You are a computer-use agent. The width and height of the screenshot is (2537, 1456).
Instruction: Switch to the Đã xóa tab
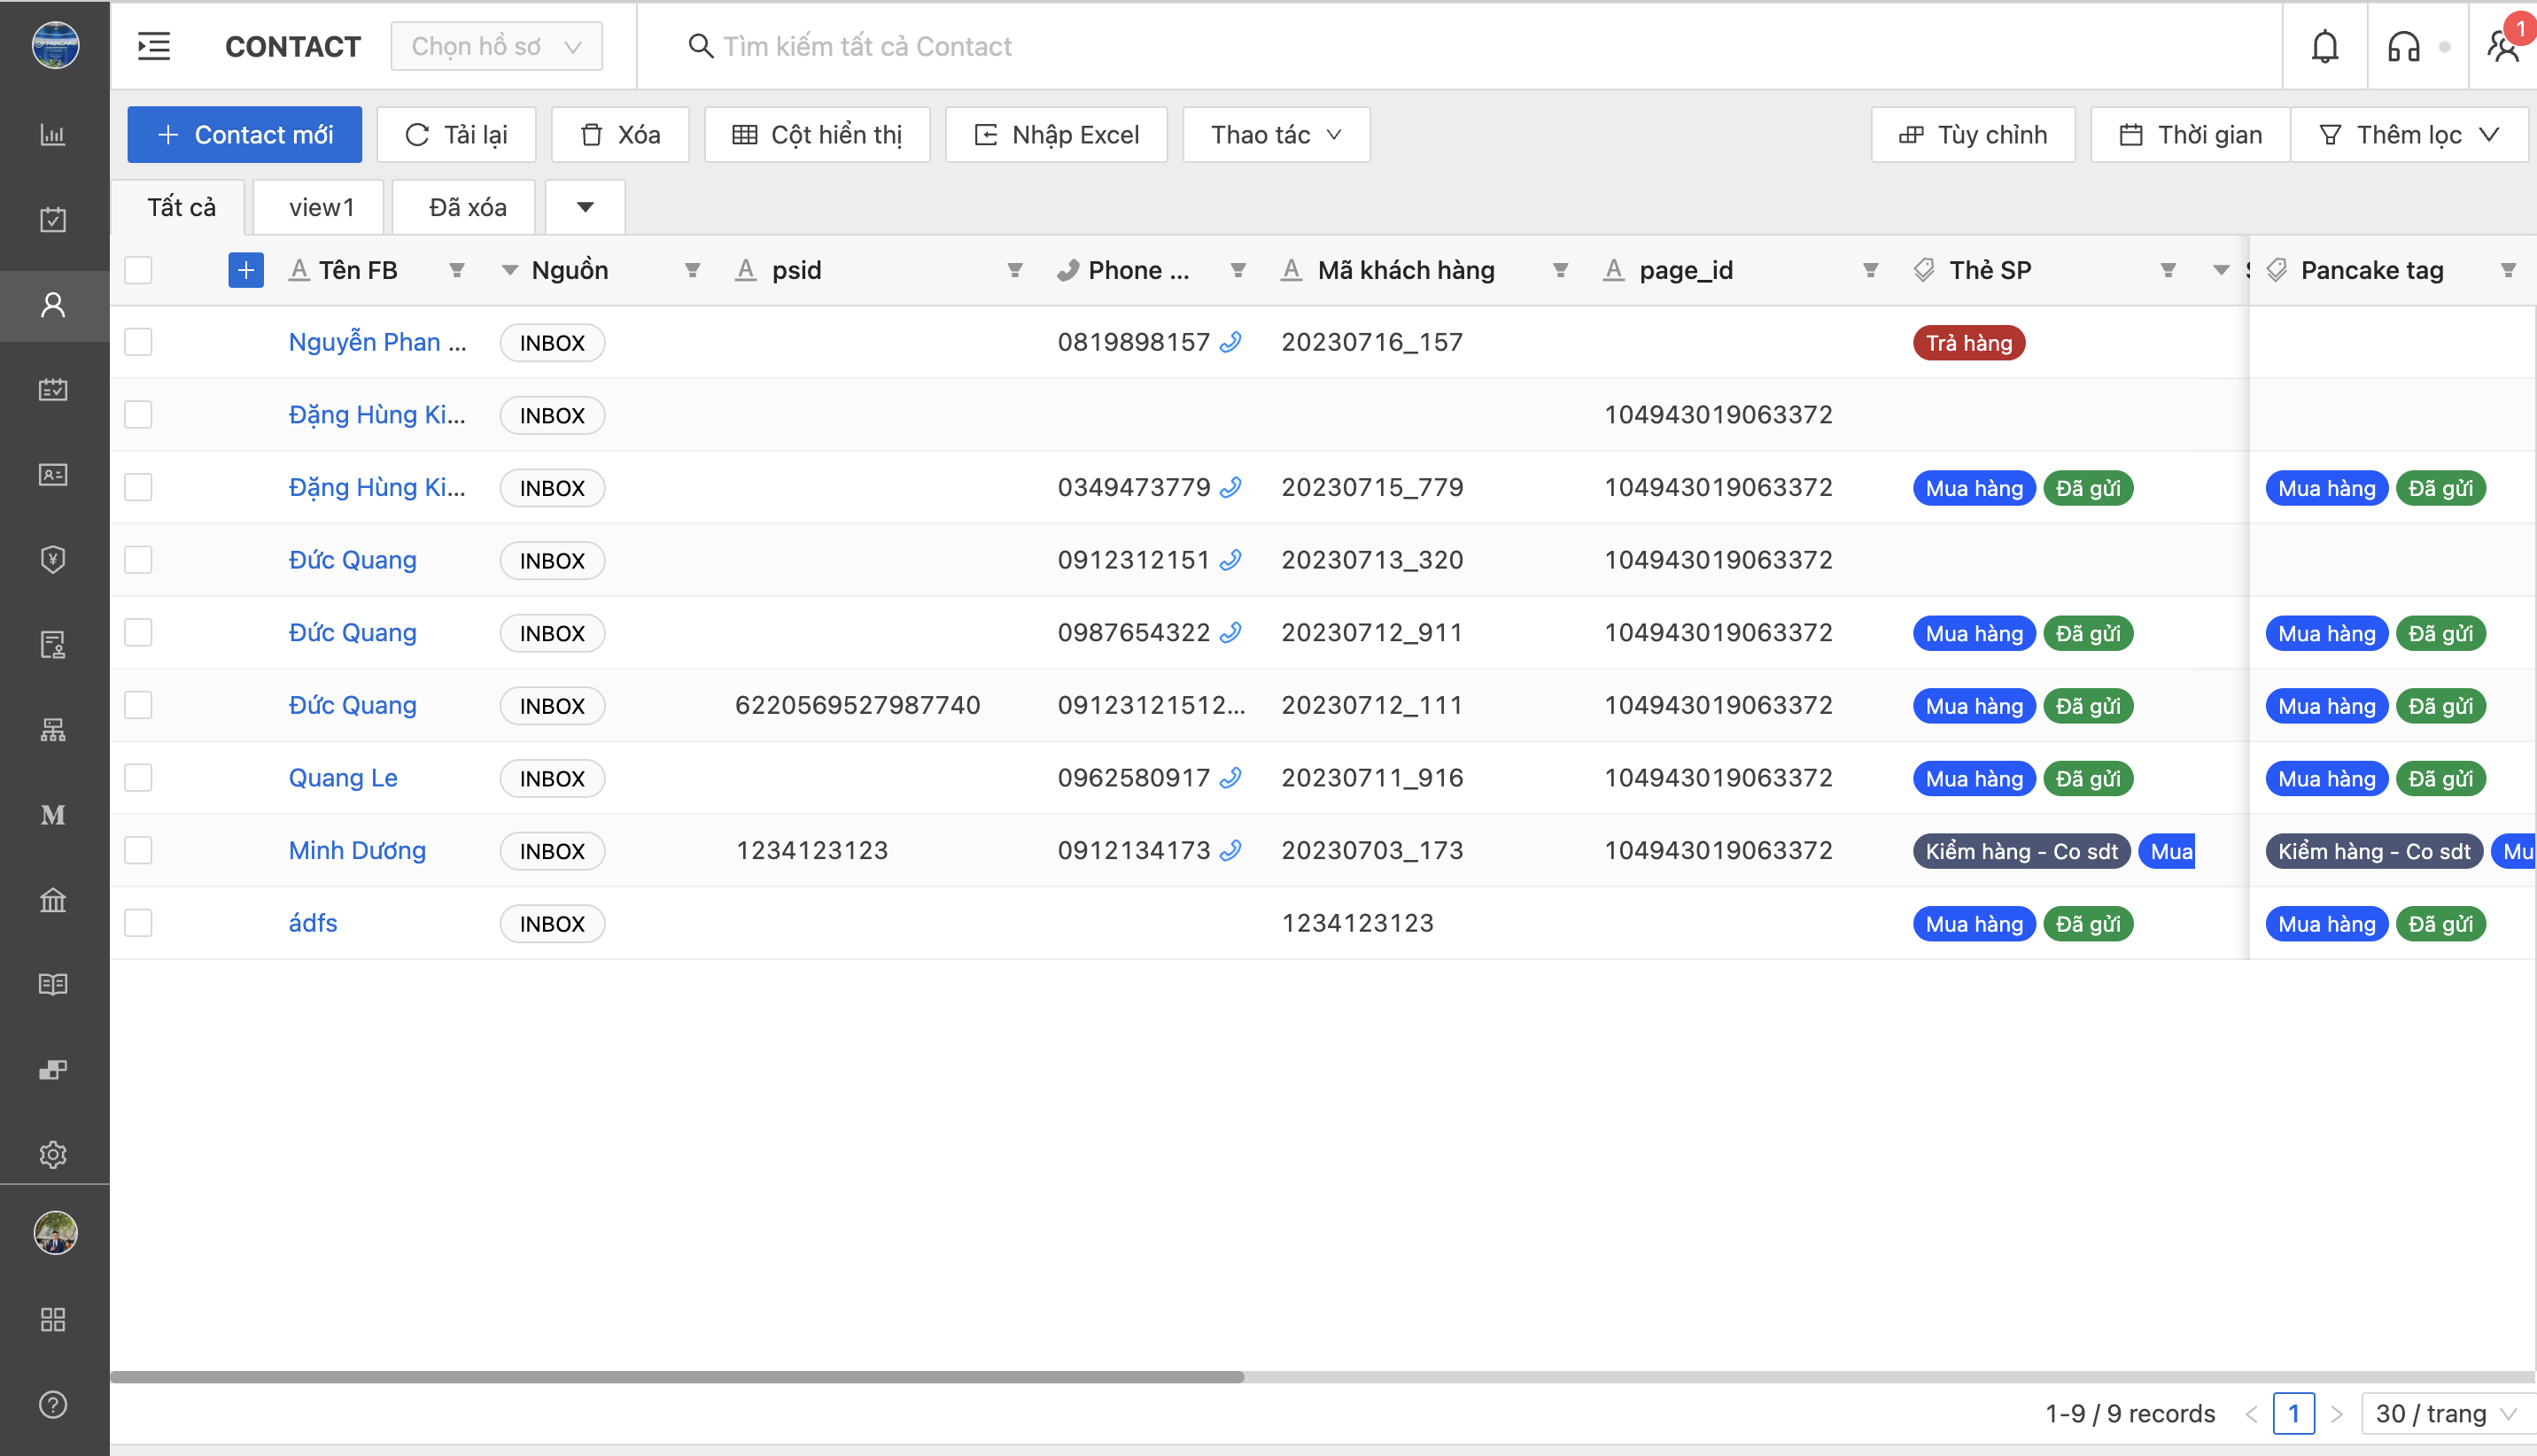point(467,207)
